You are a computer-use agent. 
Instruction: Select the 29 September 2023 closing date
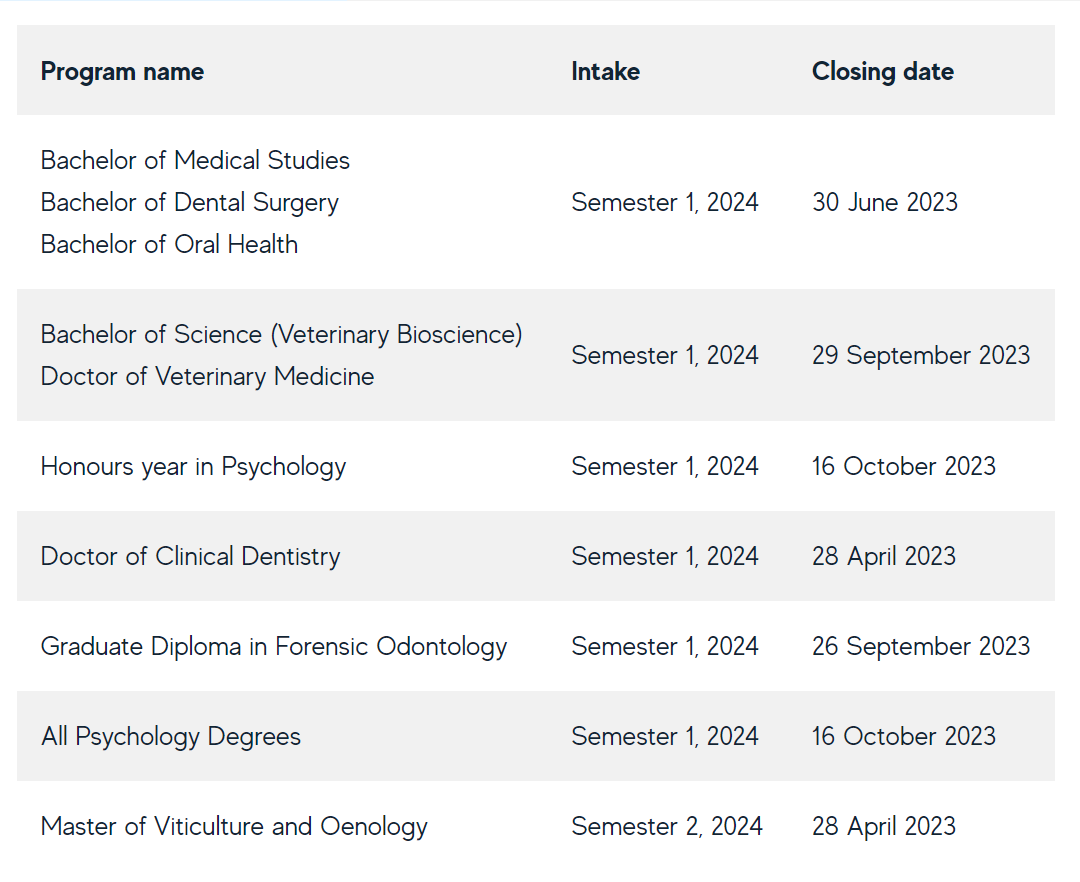pos(920,355)
